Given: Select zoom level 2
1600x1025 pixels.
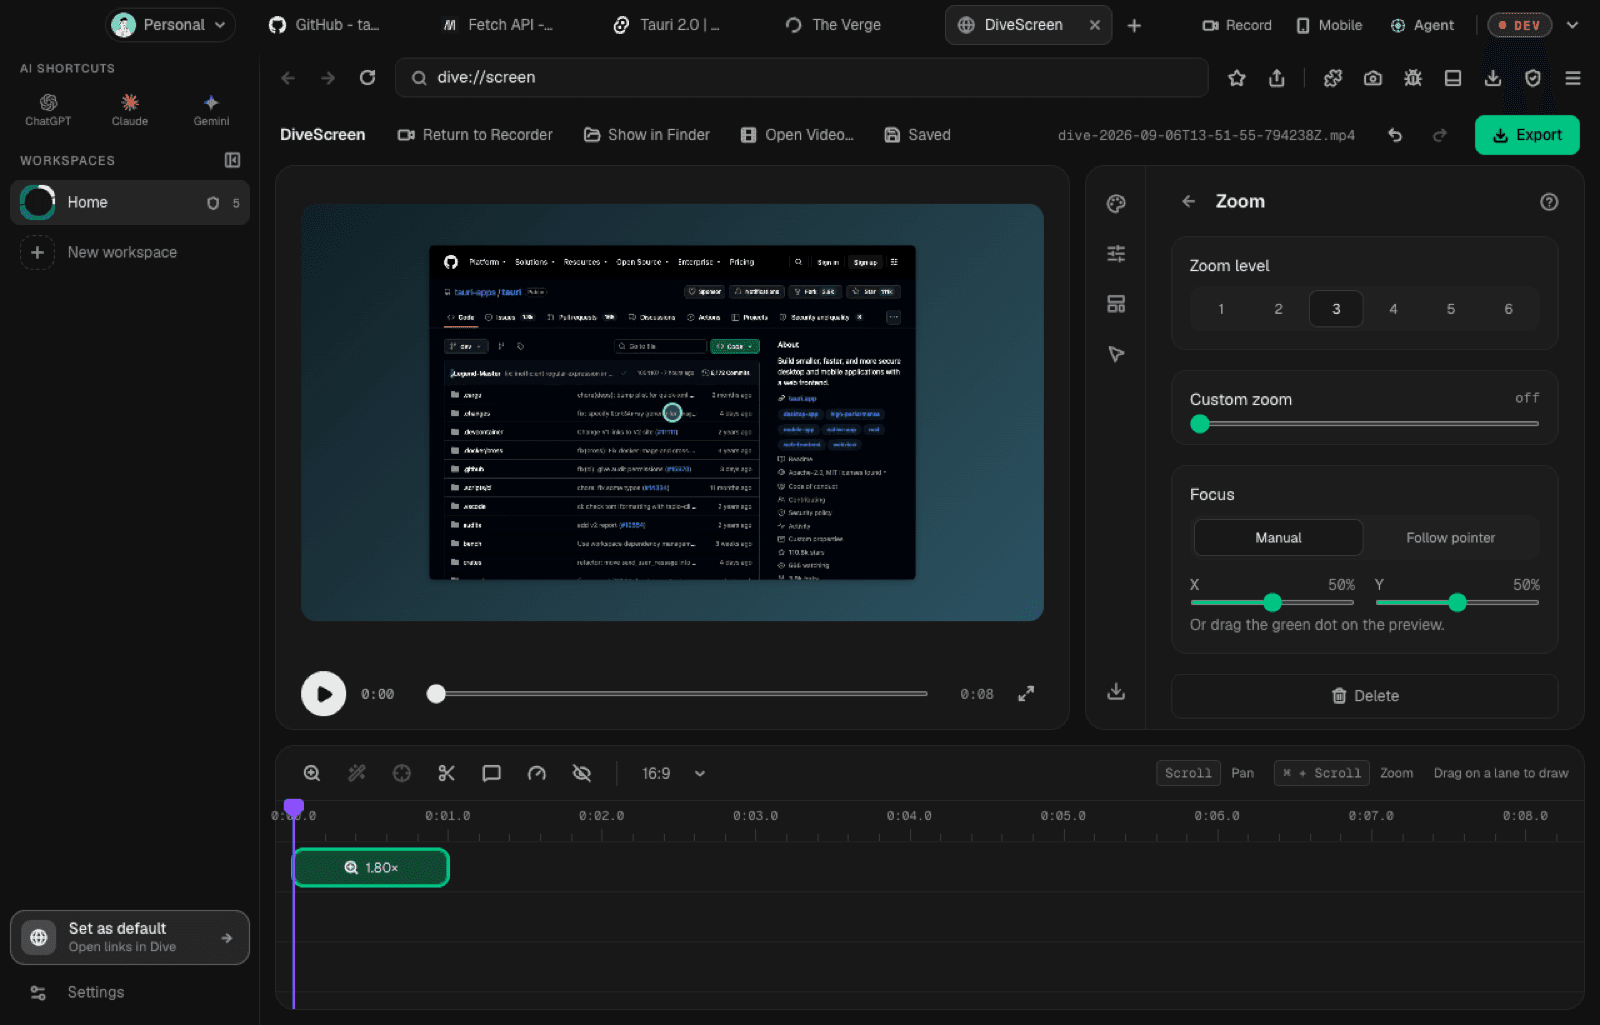Looking at the screenshot, I should coord(1278,309).
